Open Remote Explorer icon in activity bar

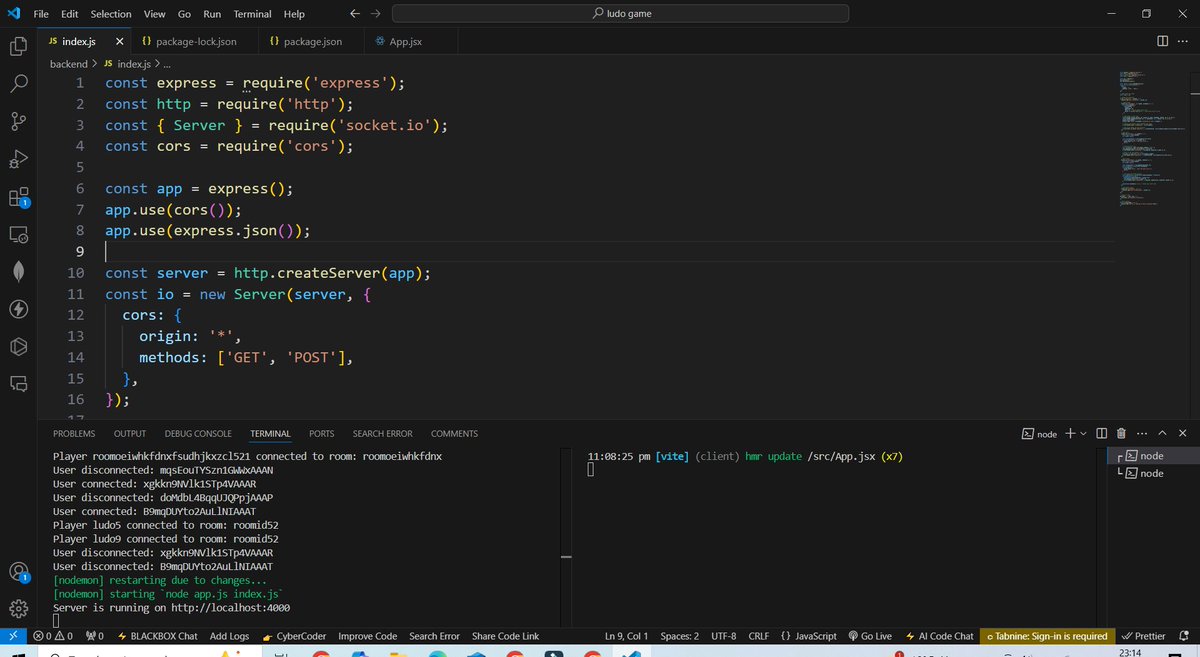18,234
